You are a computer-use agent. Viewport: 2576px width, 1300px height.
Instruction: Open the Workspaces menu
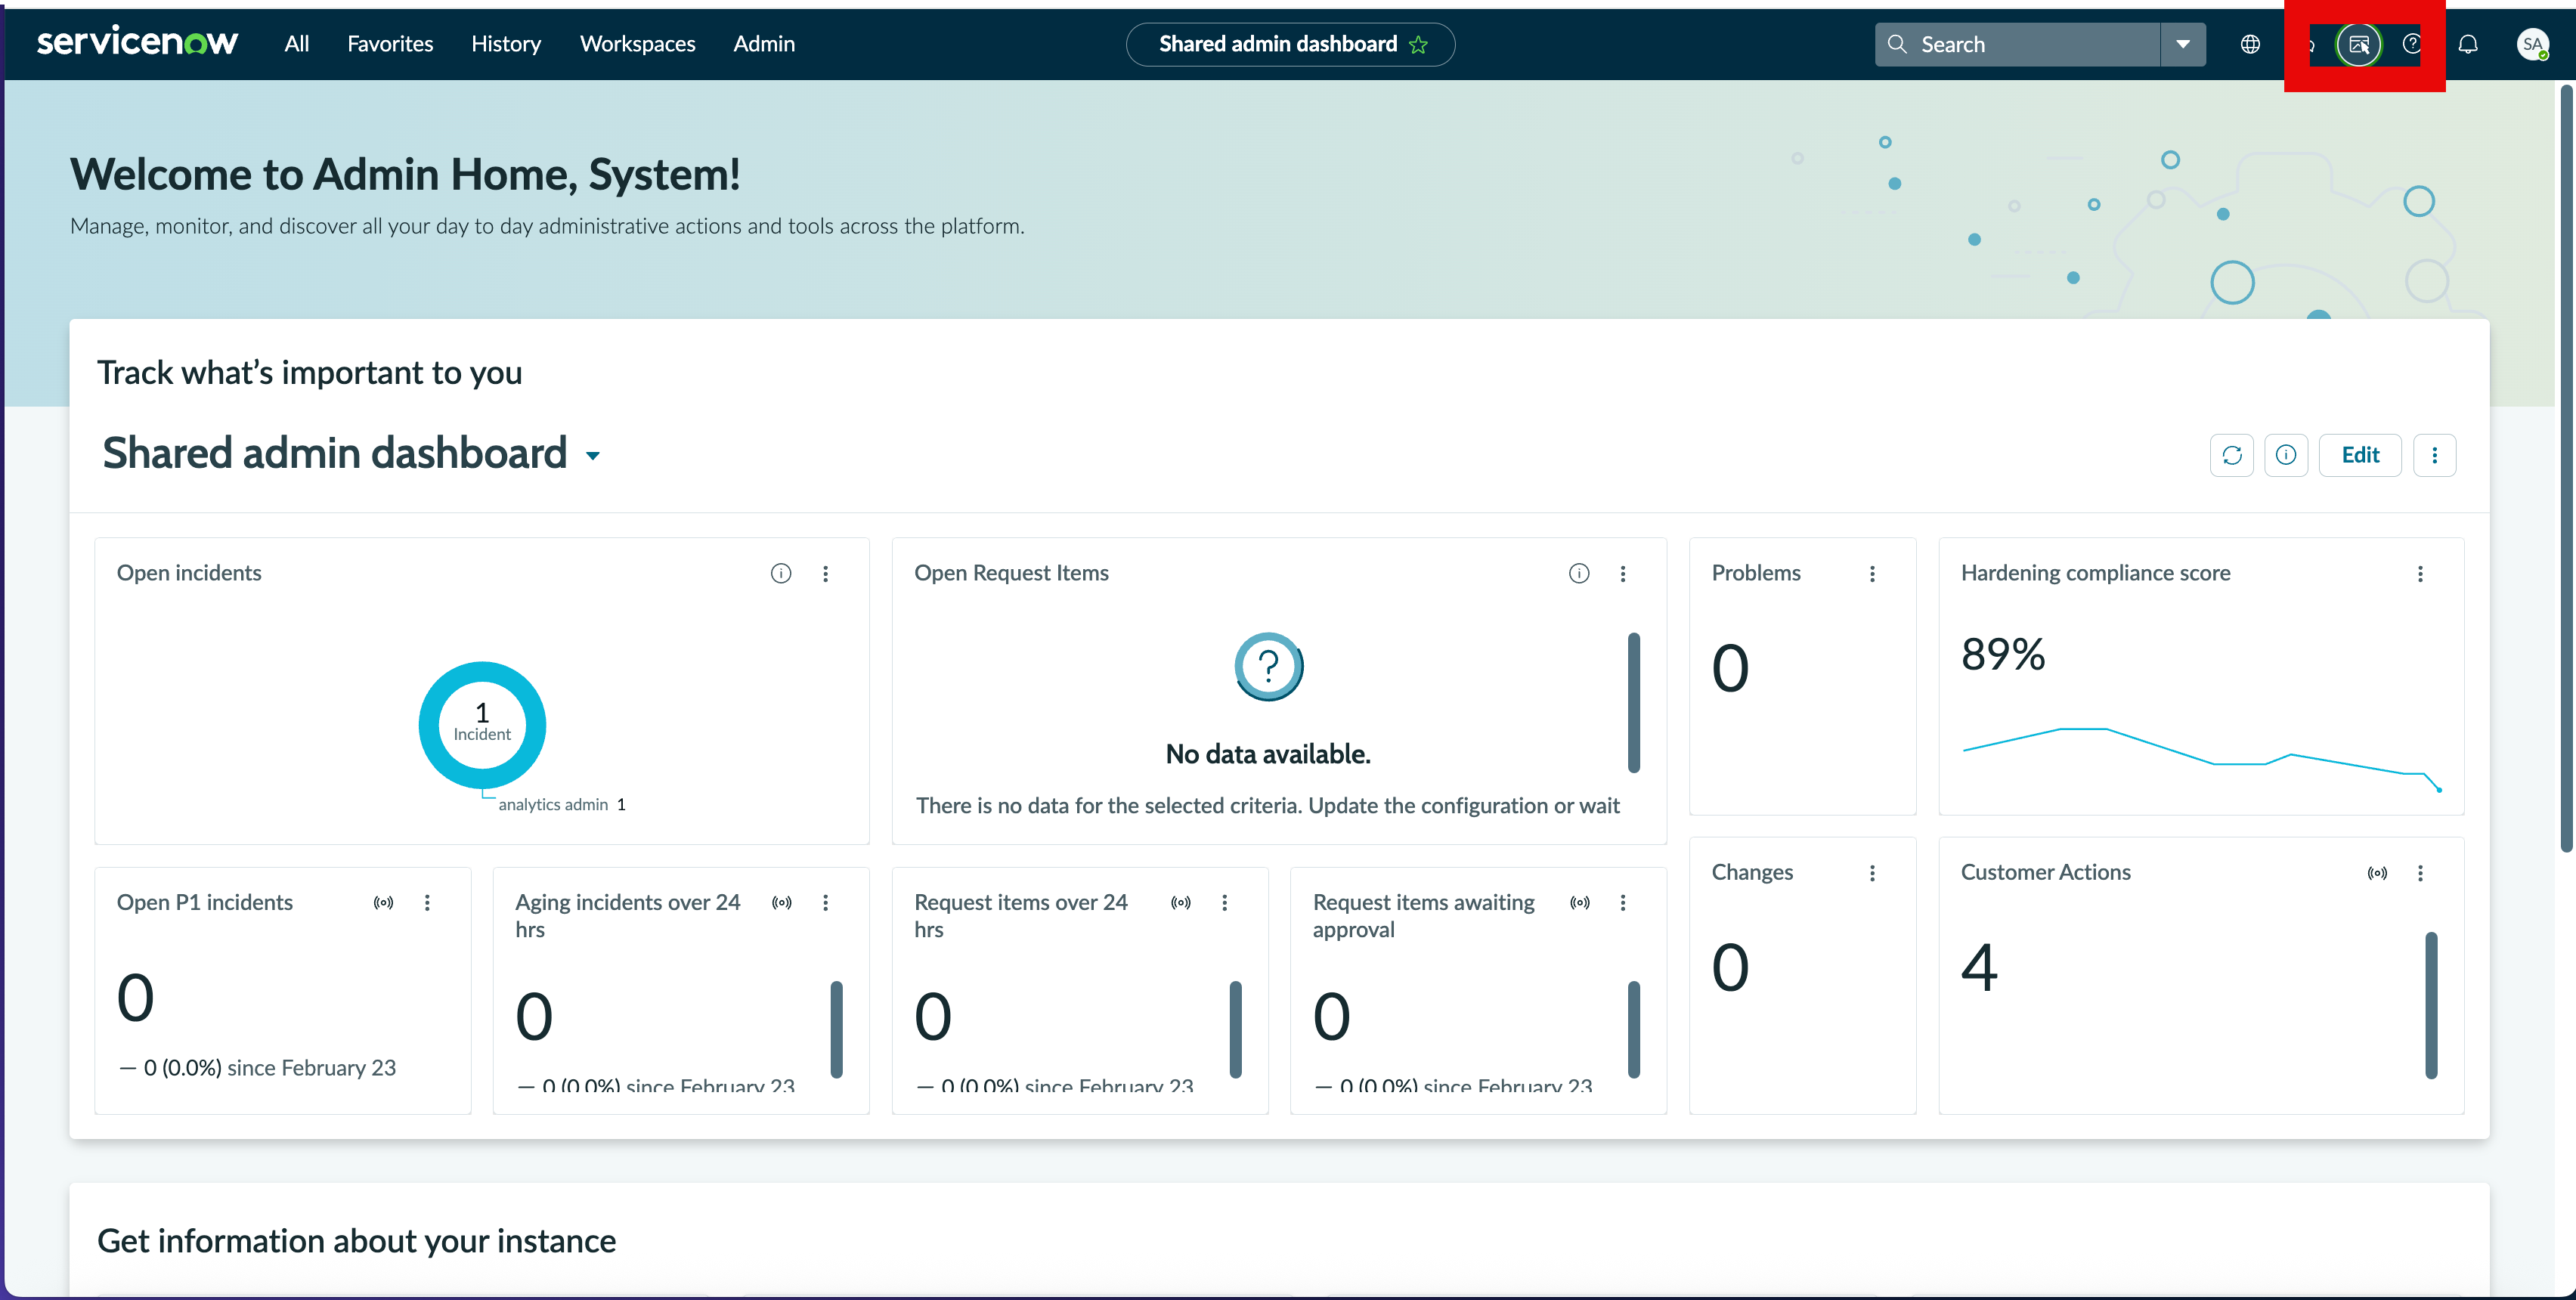click(x=637, y=44)
